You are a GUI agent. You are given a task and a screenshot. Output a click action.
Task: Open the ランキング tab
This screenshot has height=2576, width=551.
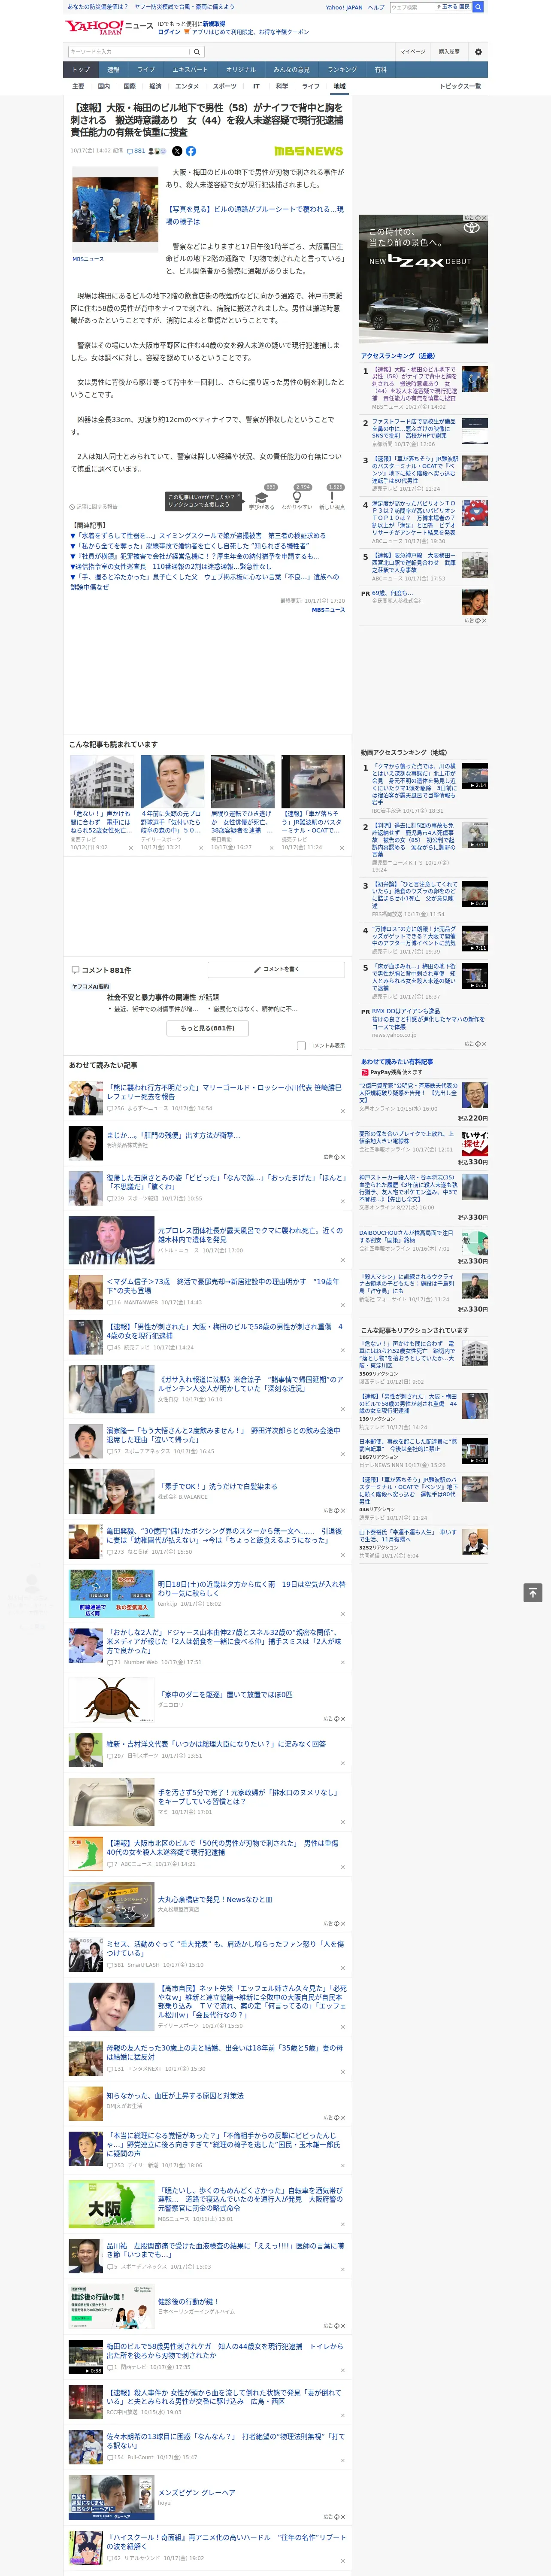(342, 70)
